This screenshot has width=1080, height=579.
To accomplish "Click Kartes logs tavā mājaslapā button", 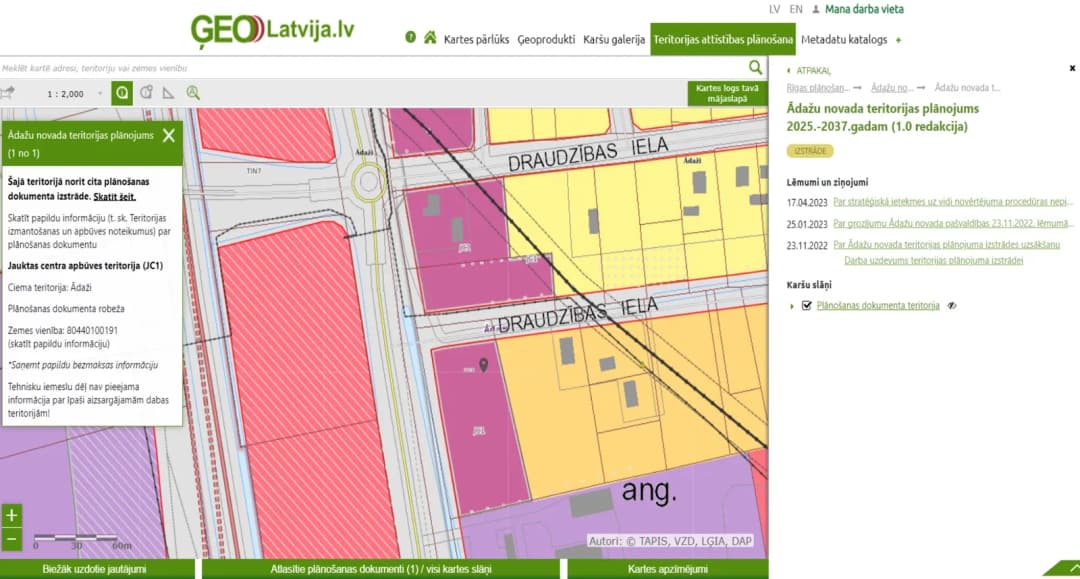I will (727, 94).
